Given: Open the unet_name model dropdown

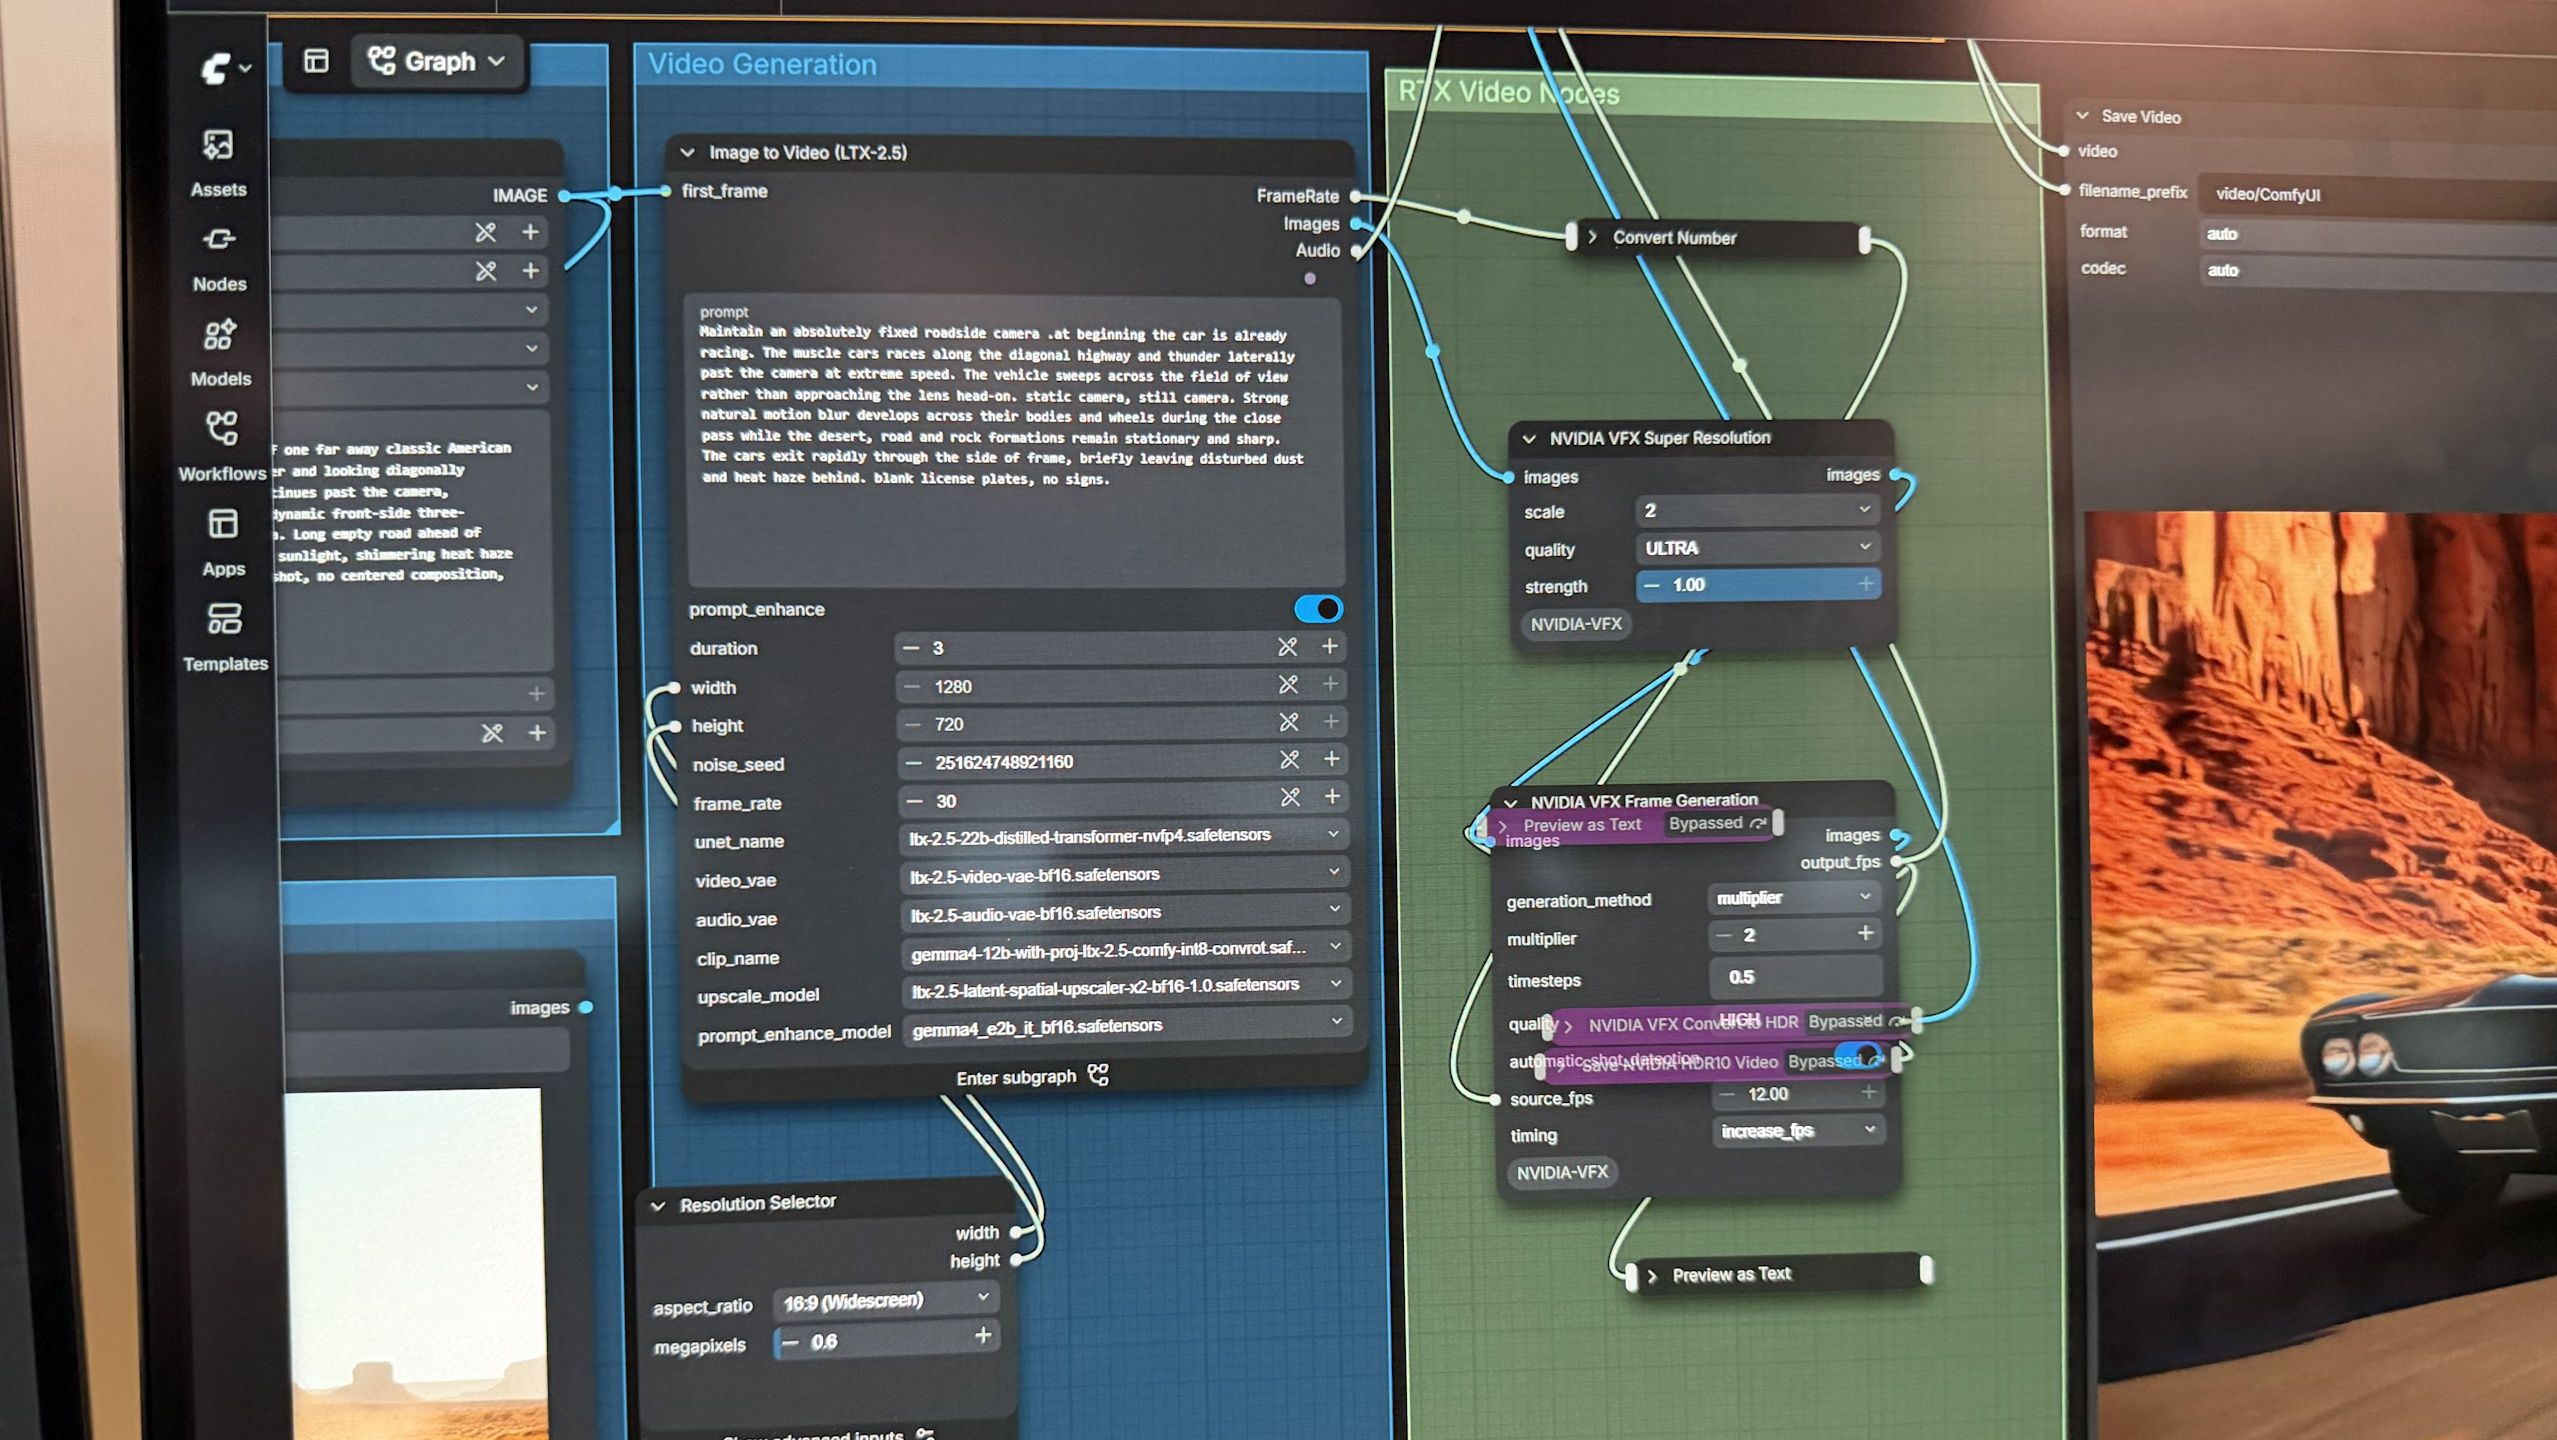Looking at the screenshot, I should pyautogui.click(x=1124, y=836).
